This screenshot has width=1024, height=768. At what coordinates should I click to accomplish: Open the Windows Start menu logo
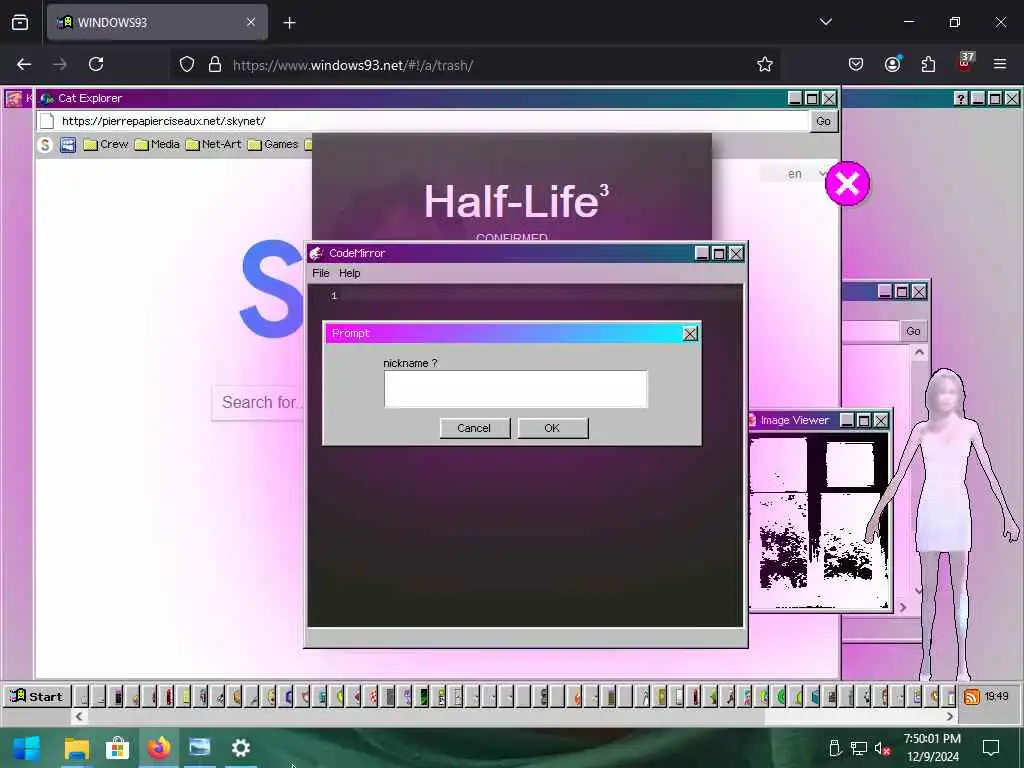click(x=27, y=748)
